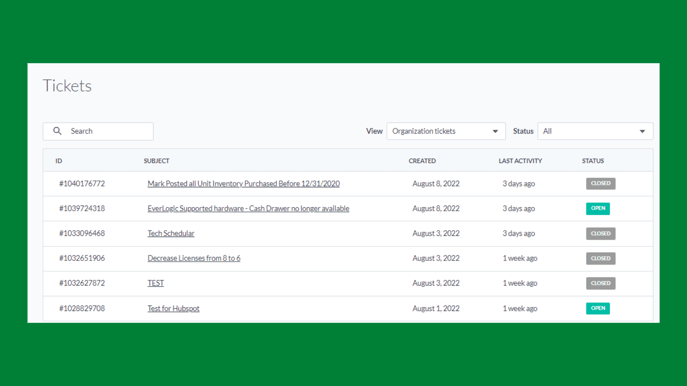Expand the Status filter dropdown set to All
The height and width of the screenshot is (386, 687).
point(595,131)
